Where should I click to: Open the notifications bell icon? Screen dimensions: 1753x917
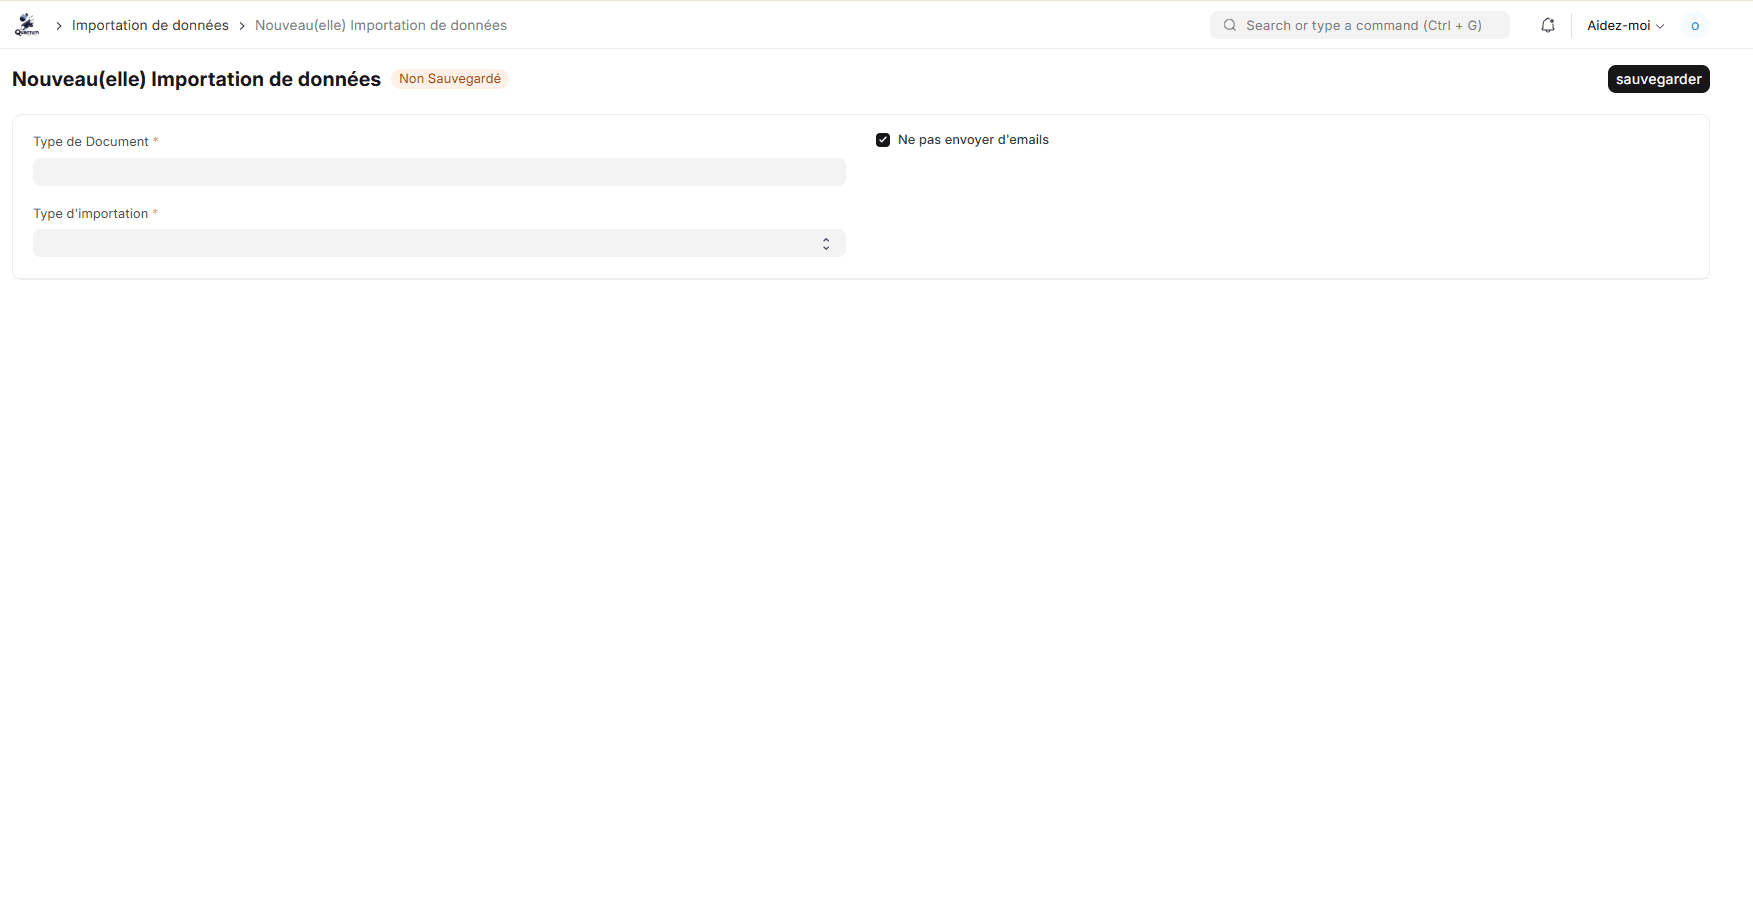pyautogui.click(x=1548, y=25)
